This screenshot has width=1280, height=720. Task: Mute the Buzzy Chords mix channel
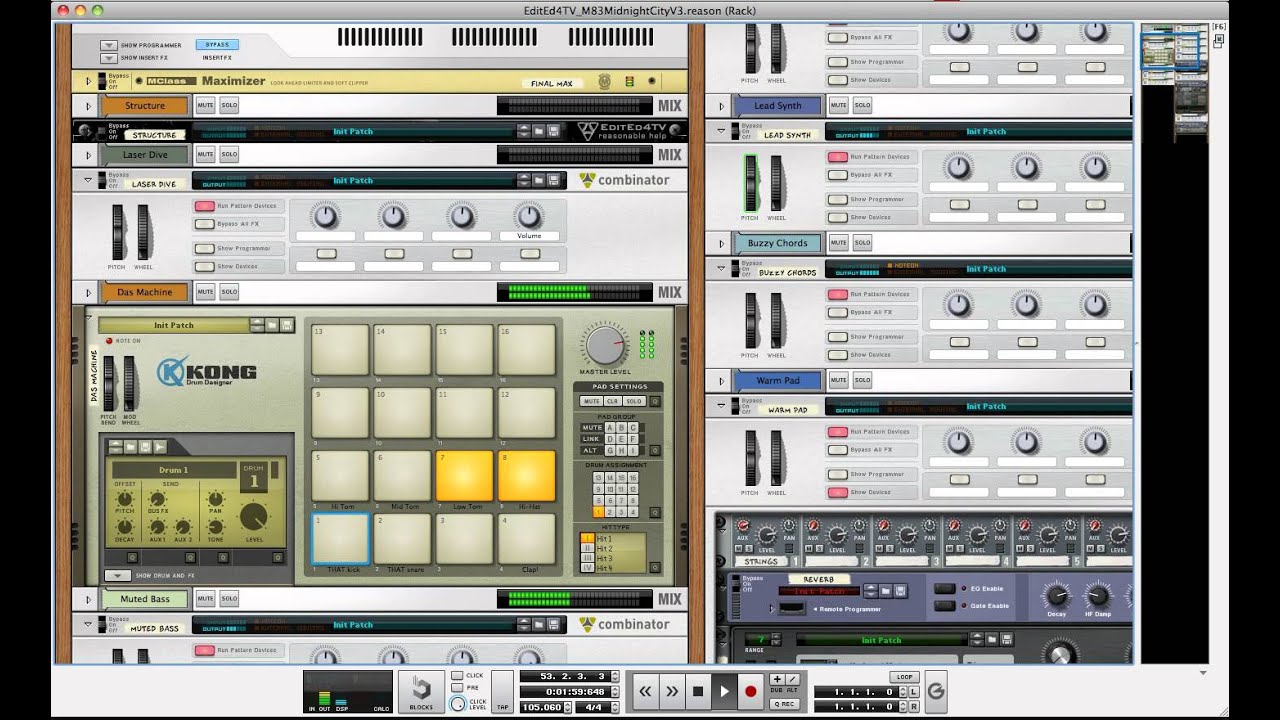838,242
